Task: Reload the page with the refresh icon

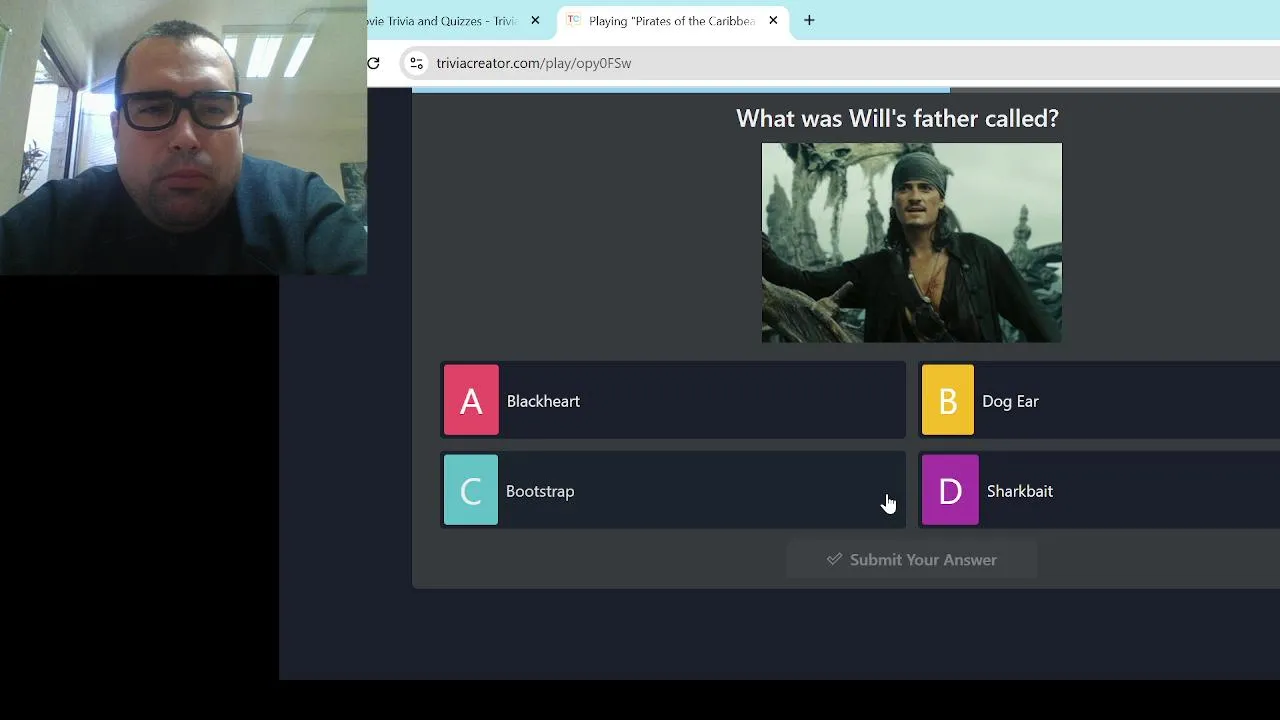Action: pyautogui.click(x=373, y=63)
